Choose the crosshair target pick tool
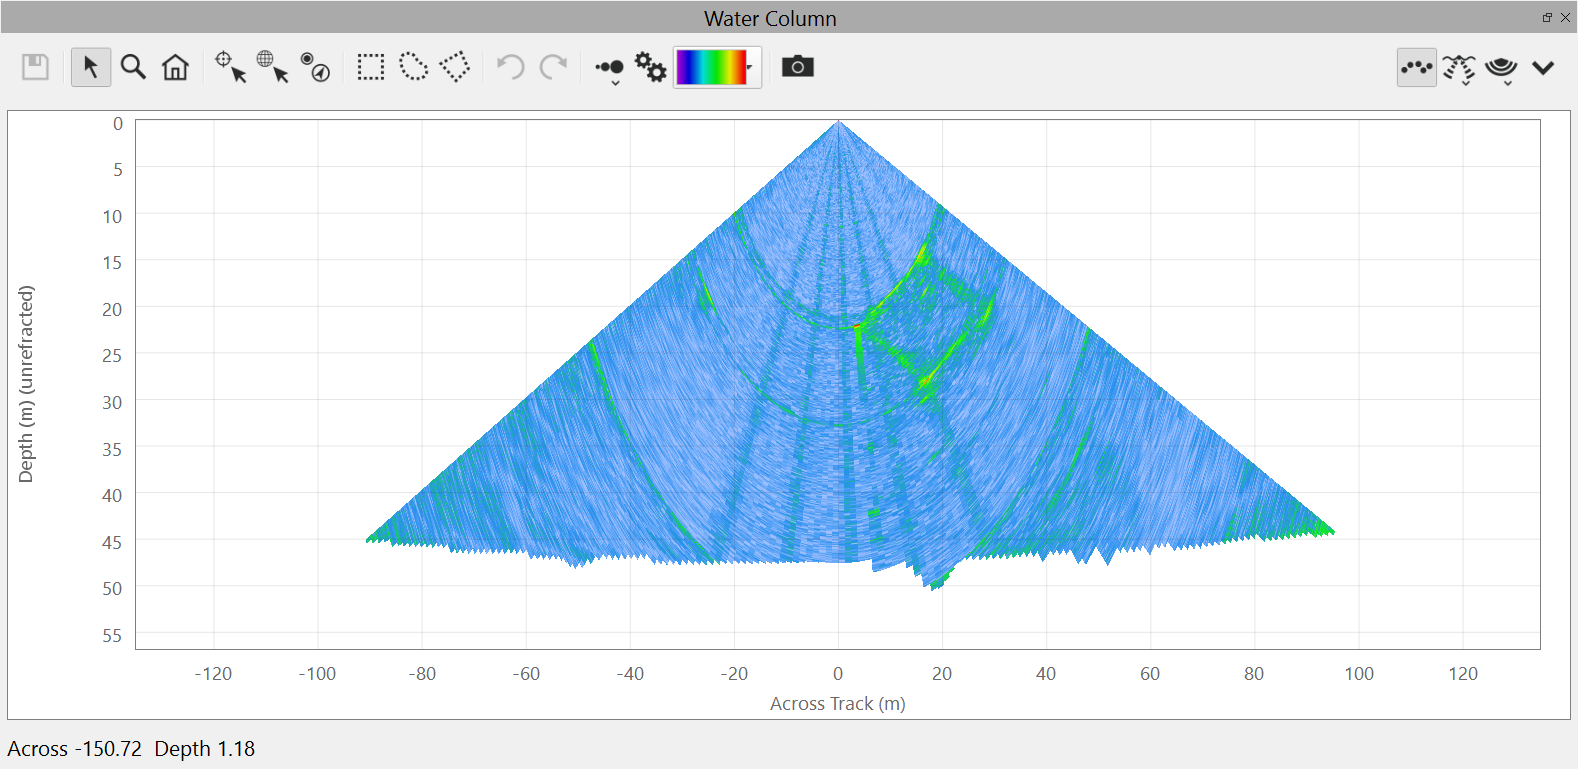 pos(230,67)
